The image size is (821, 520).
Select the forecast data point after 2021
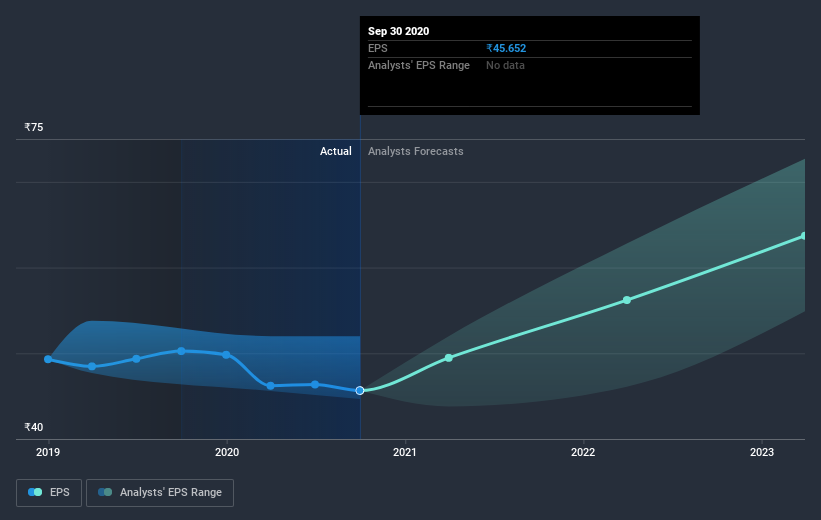(449, 358)
